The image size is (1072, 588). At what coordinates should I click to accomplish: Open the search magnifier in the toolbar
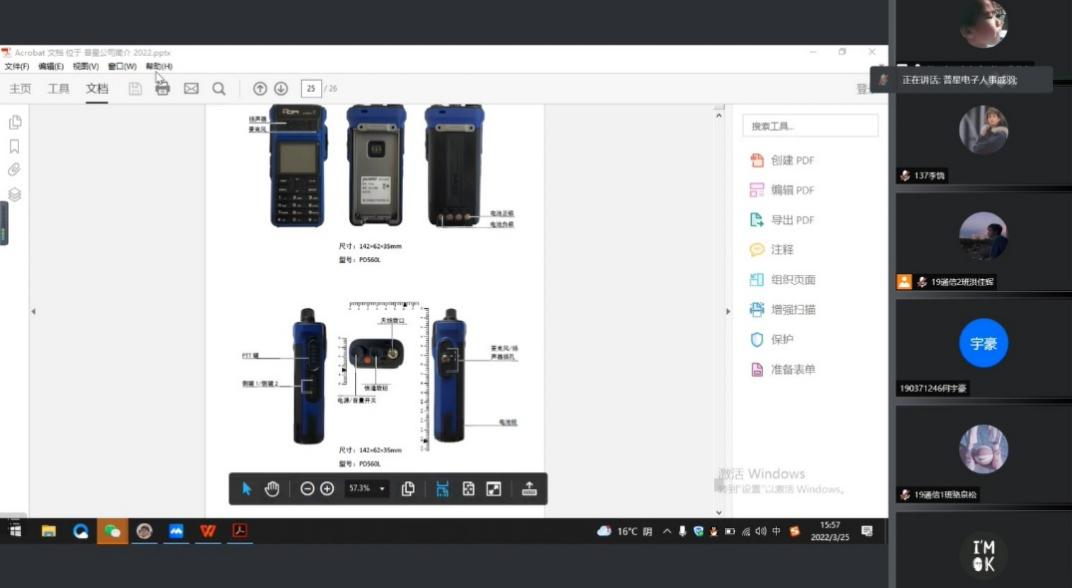219,89
